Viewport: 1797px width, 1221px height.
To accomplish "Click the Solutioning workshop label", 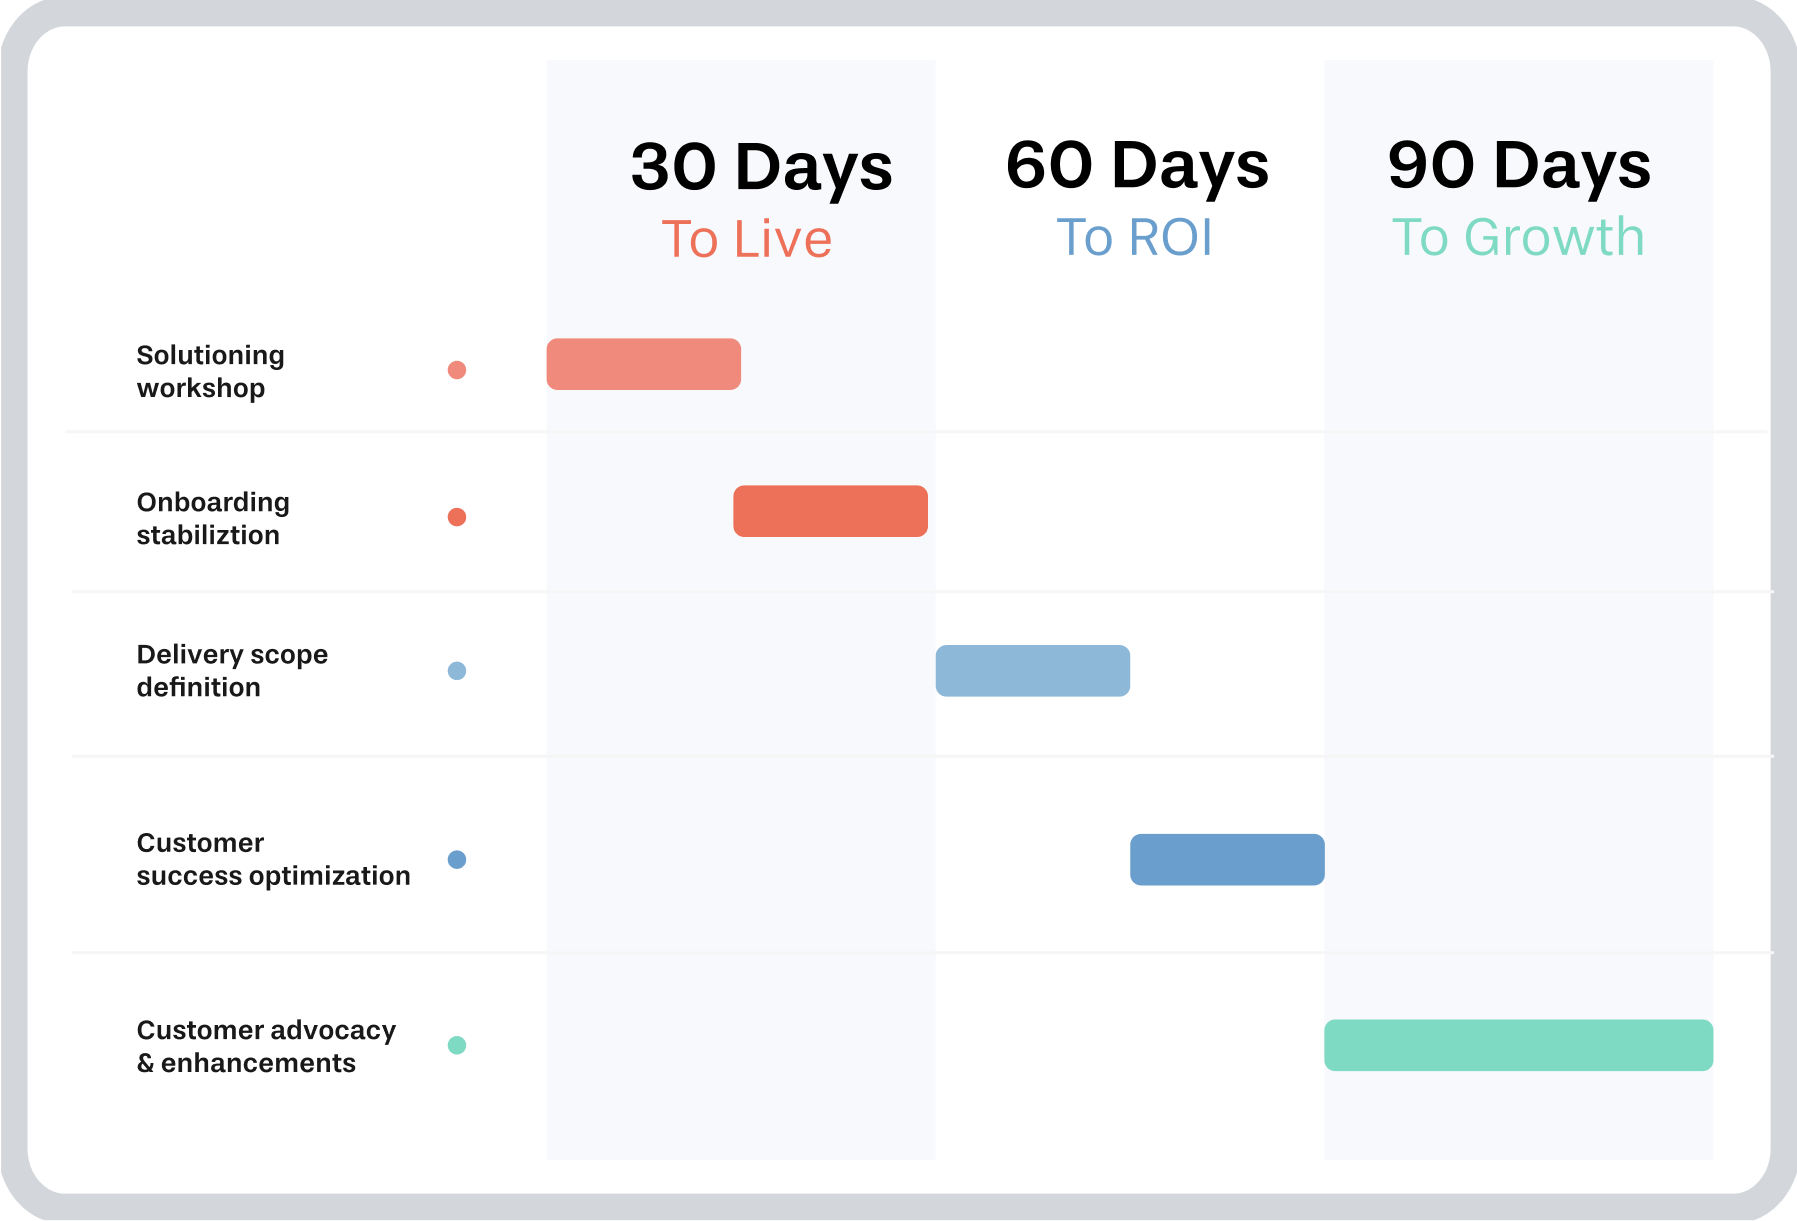I will 210,371.
